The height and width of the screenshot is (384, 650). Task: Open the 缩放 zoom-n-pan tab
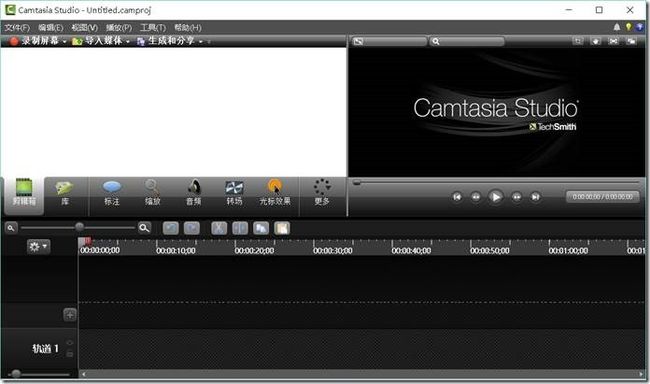[x=153, y=193]
